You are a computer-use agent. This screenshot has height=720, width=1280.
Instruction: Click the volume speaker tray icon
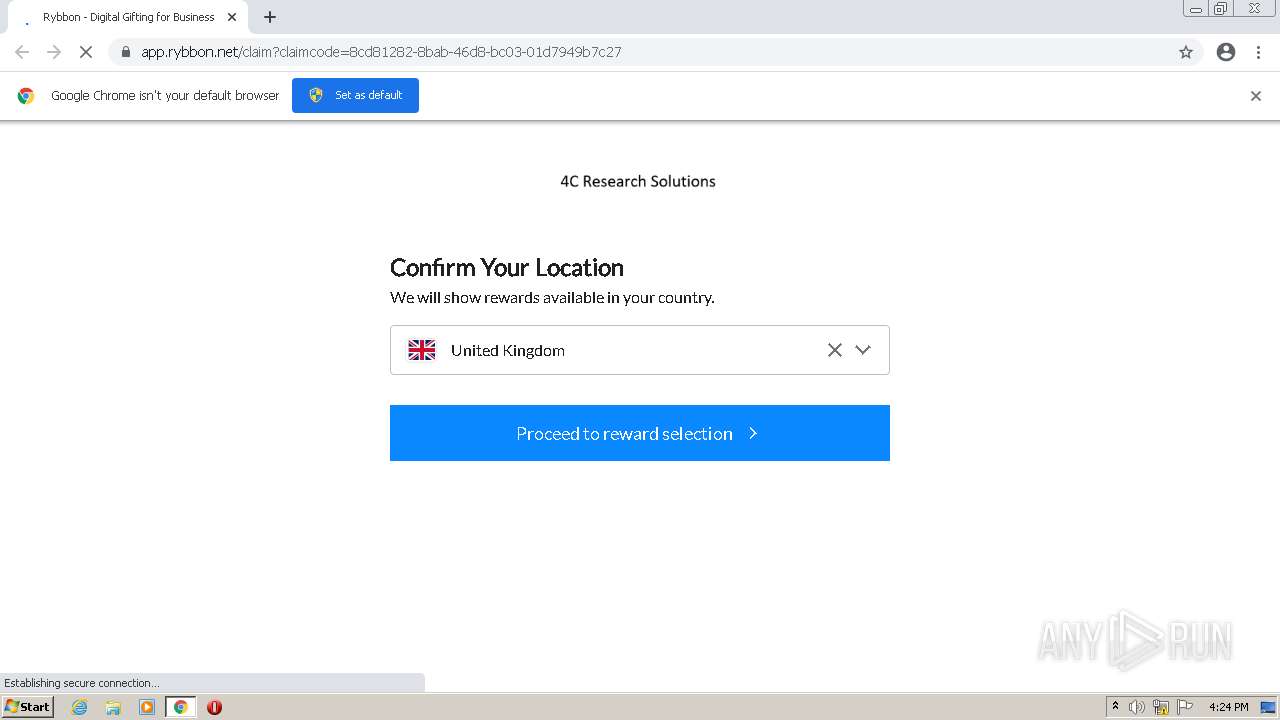[x=1137, y=707]
